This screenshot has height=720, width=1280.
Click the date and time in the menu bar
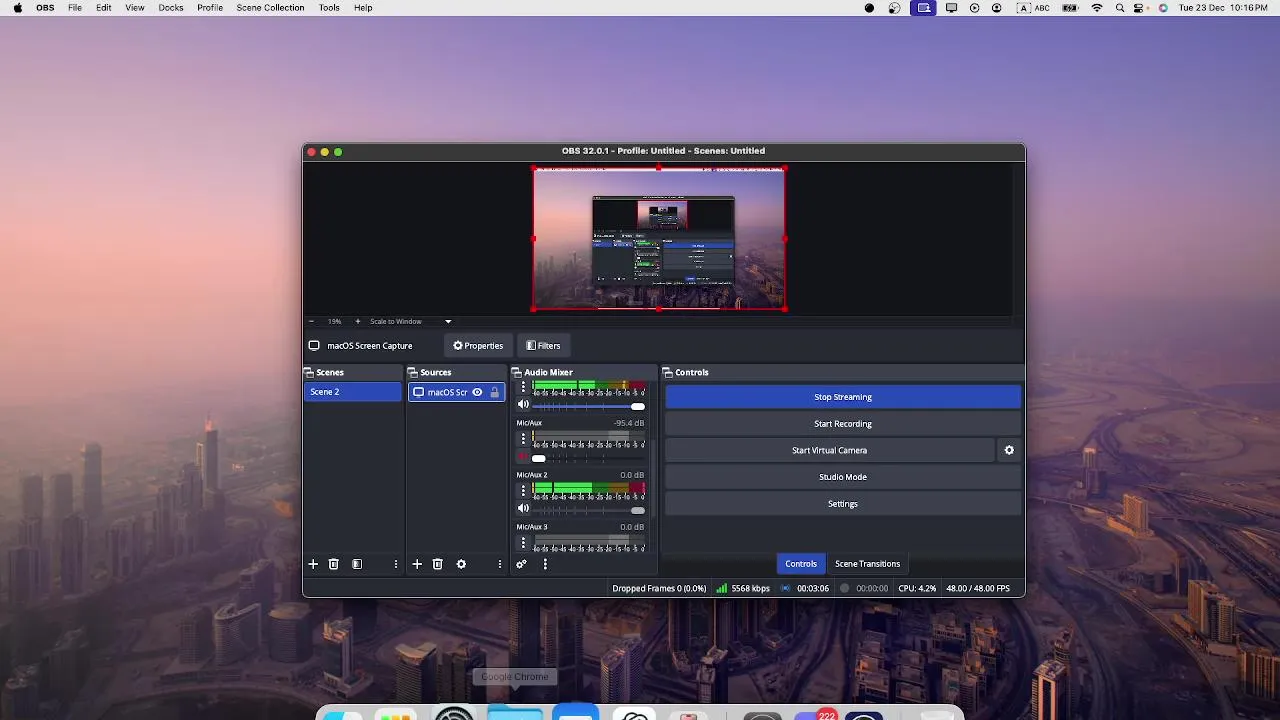pyautogui.click(x=1224, y=8)
